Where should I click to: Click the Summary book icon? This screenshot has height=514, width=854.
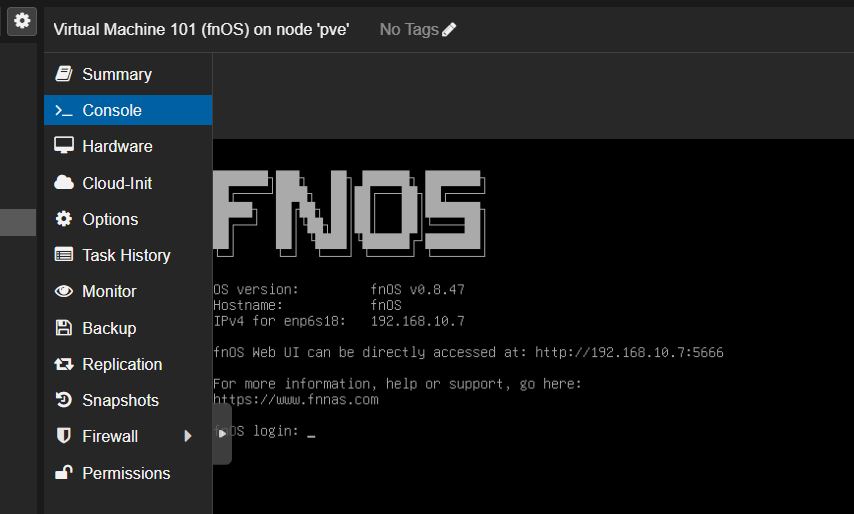click(64, 74)
